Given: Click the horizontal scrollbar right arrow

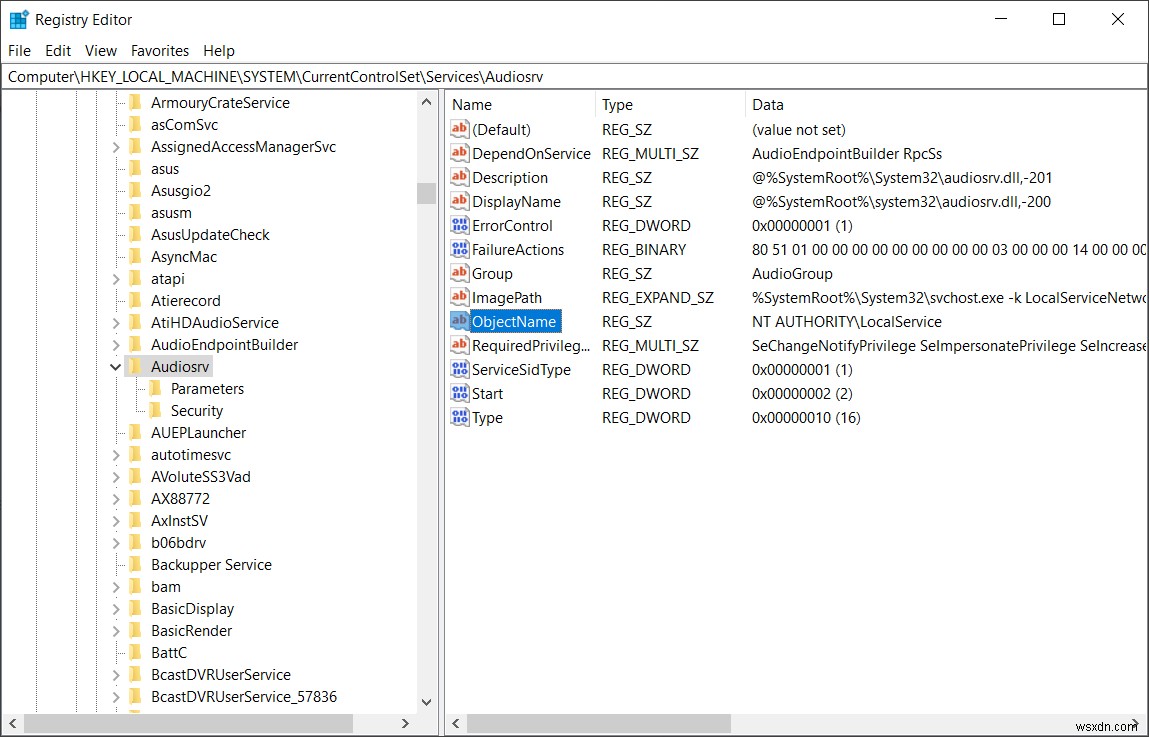Looking at the screenshot, I should 405,722.
